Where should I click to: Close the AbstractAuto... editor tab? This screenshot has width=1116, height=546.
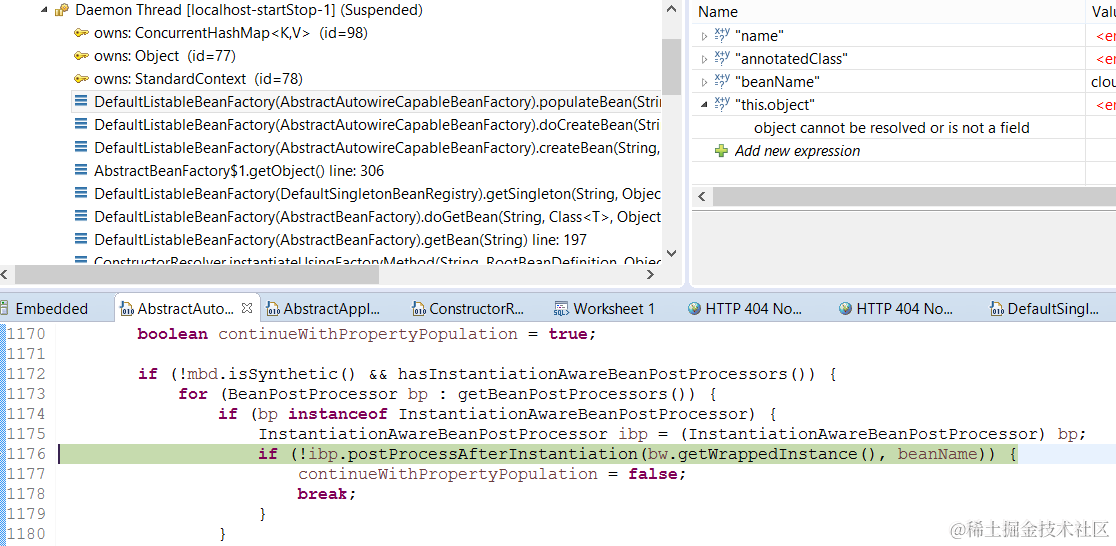(x=247, y=308)
